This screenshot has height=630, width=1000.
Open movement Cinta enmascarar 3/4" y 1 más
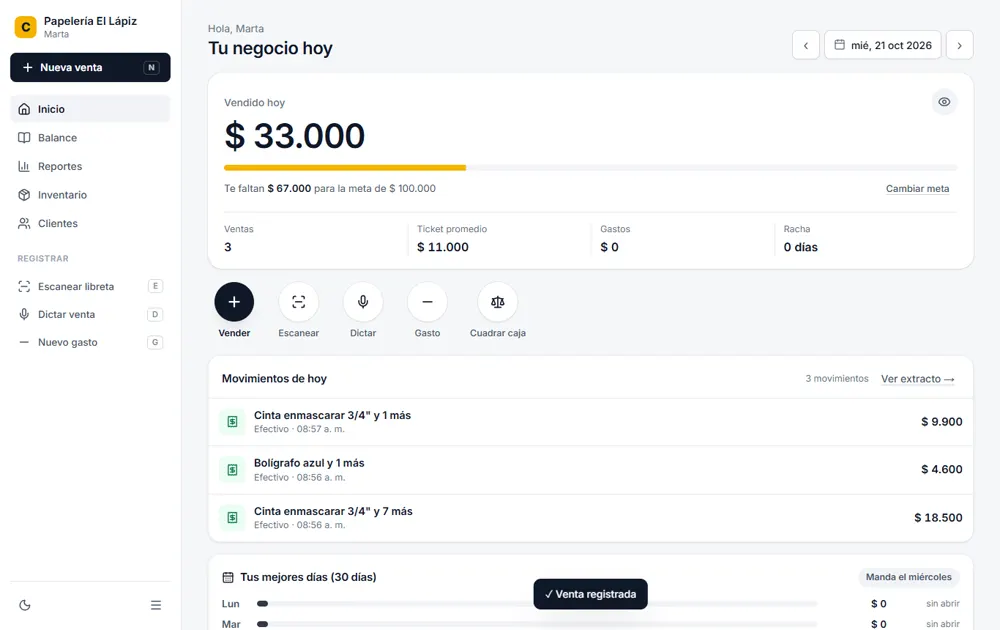point(591,421)
